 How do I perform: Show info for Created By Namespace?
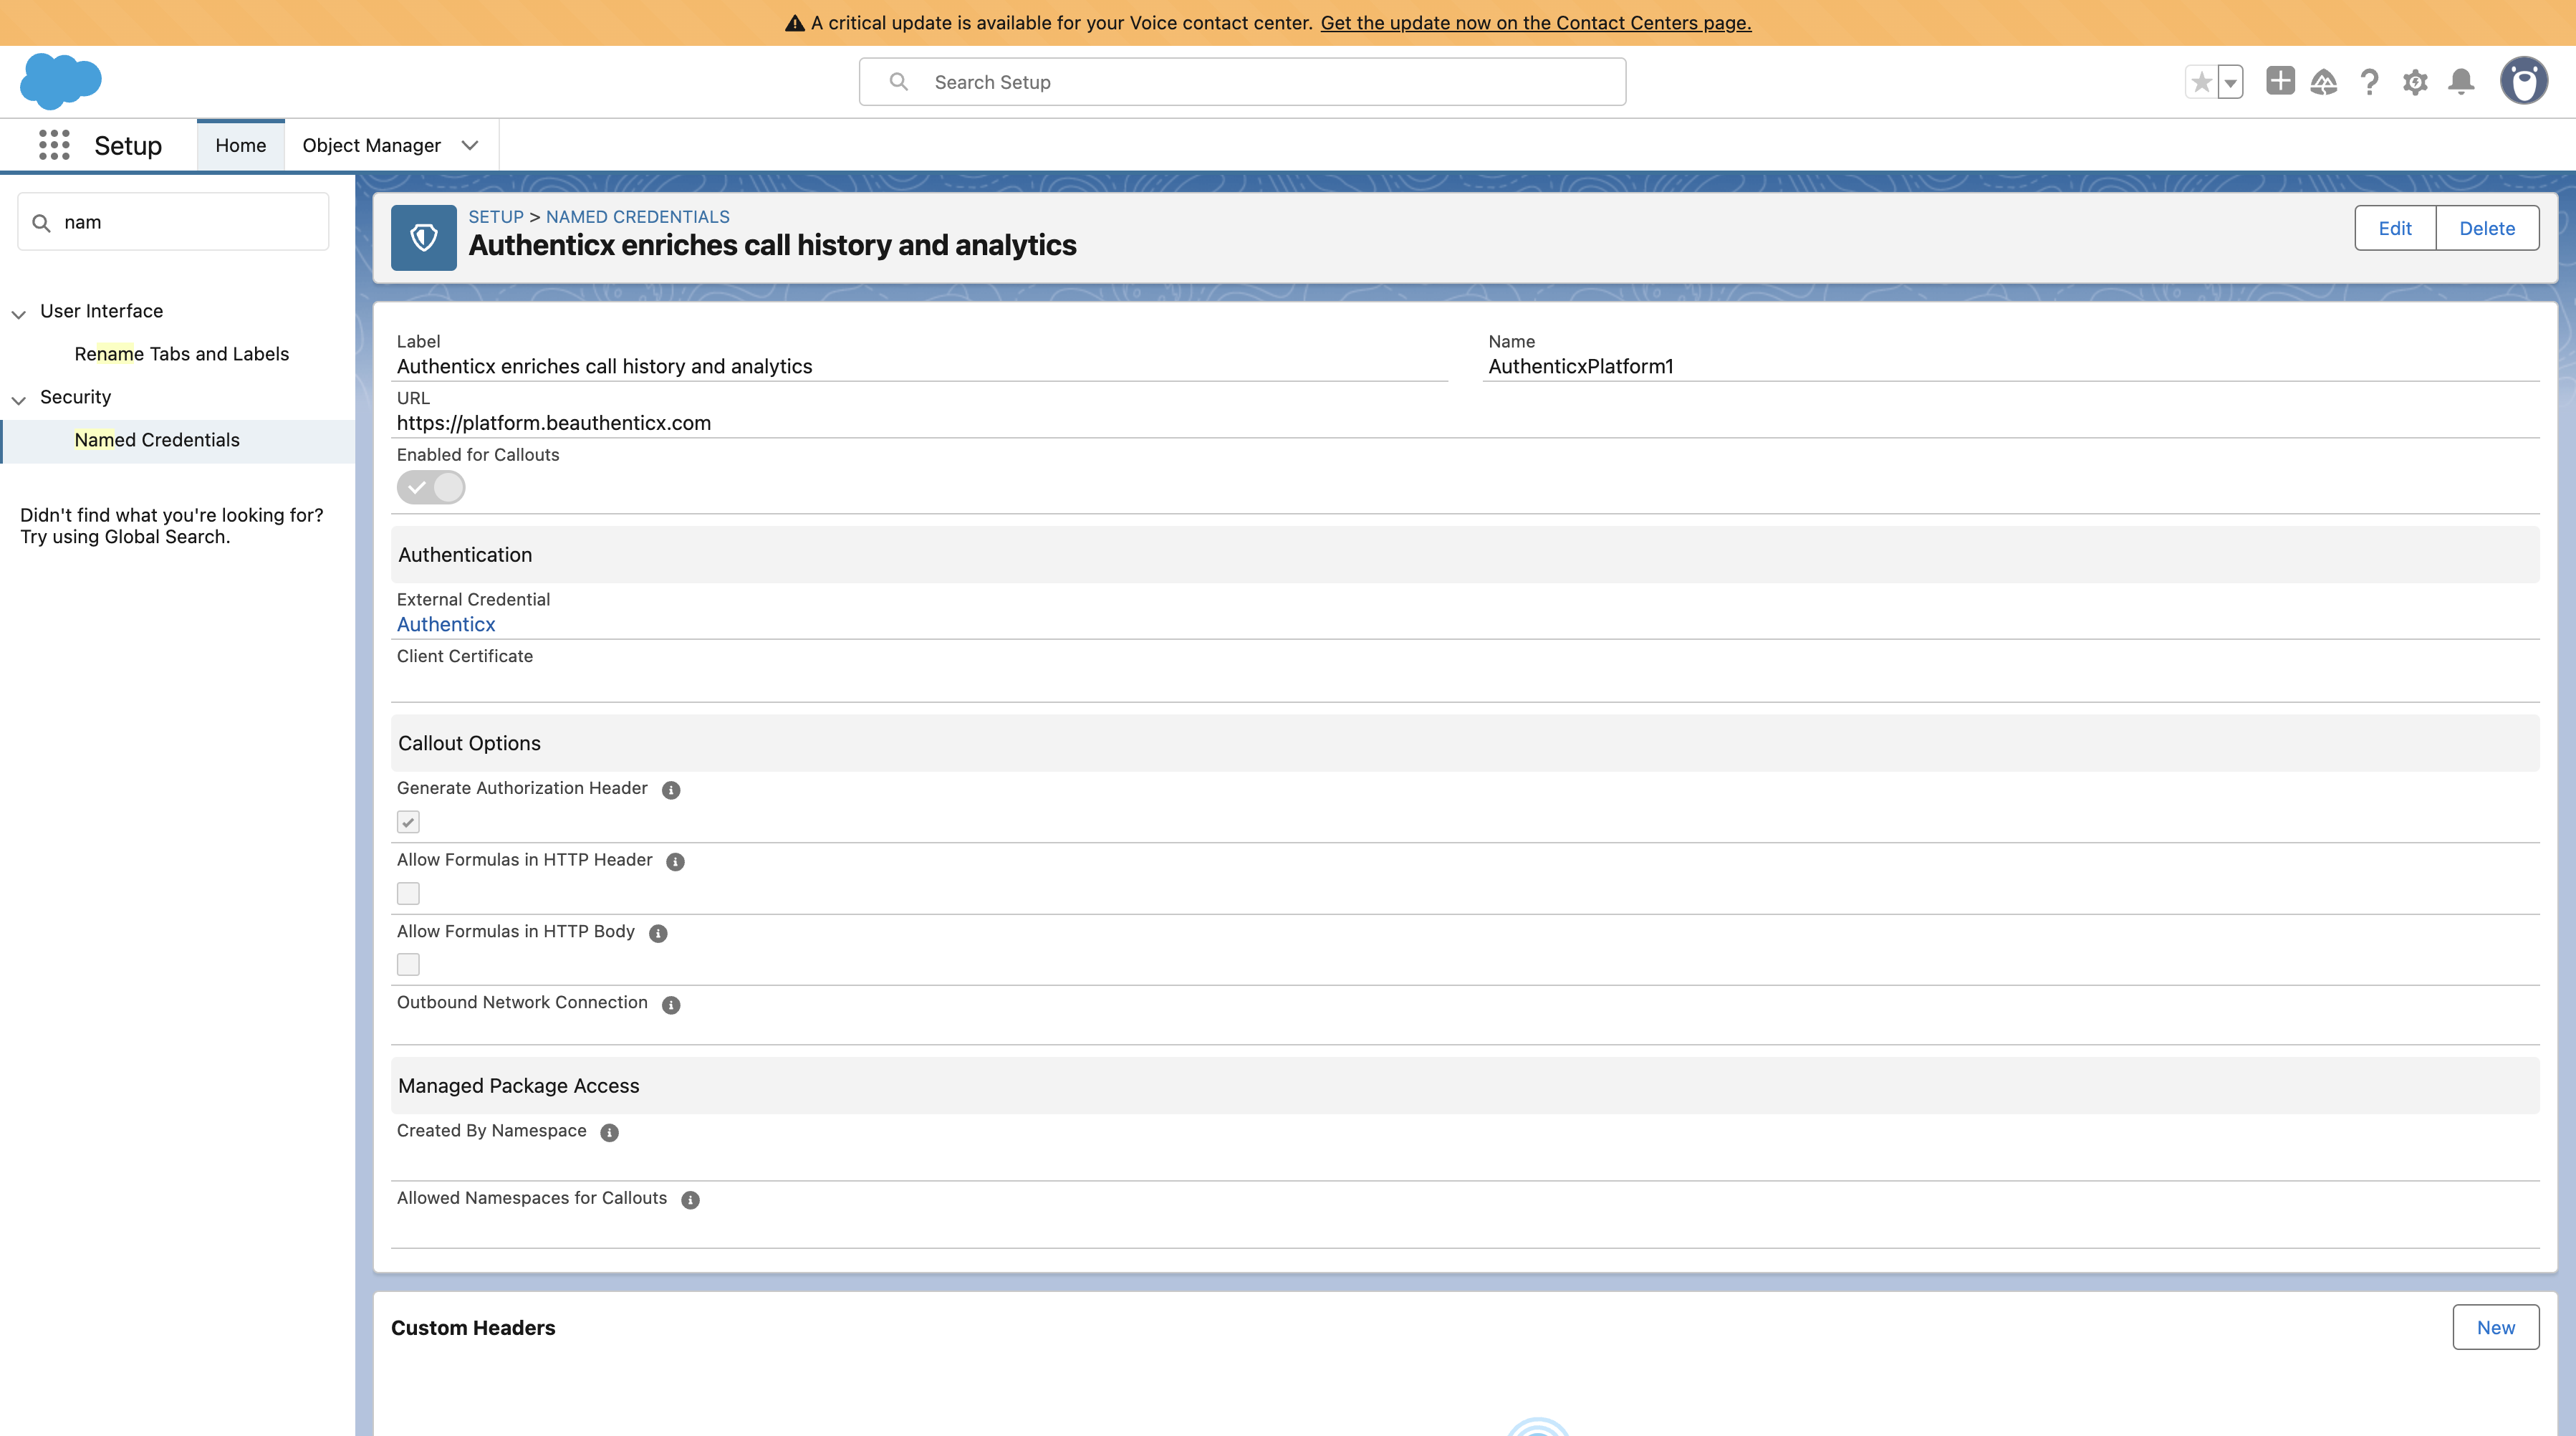(609, 1133)
